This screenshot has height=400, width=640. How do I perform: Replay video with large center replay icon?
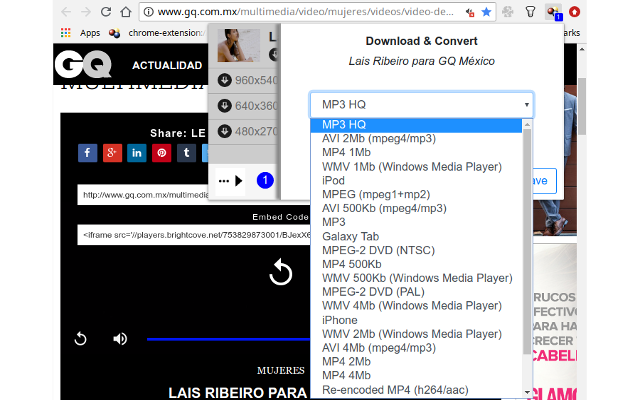(281, 272)
